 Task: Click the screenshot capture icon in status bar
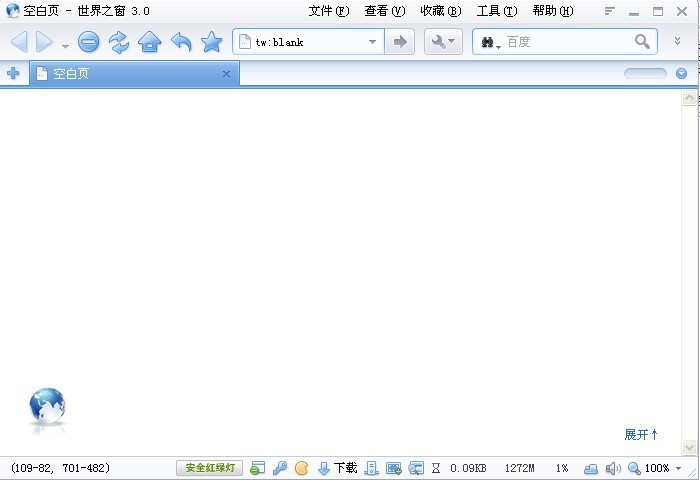(x=394, y=468)
